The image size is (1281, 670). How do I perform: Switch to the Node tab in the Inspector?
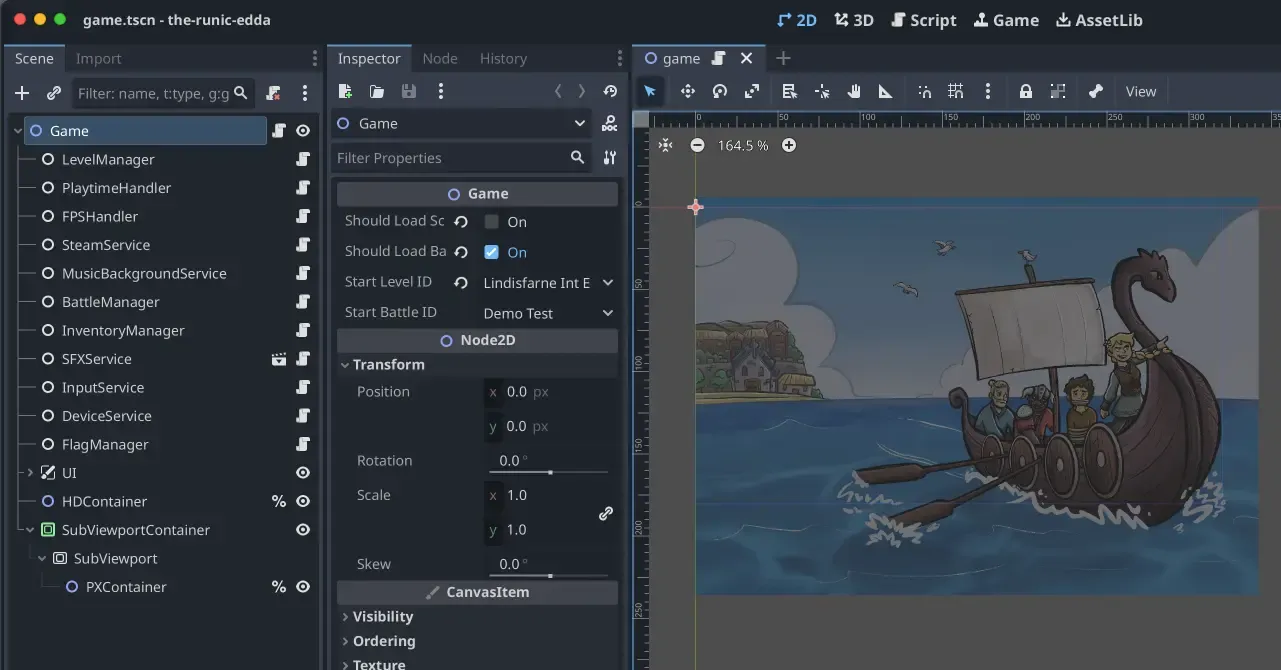pyautogui.click(x=440, y=58)
